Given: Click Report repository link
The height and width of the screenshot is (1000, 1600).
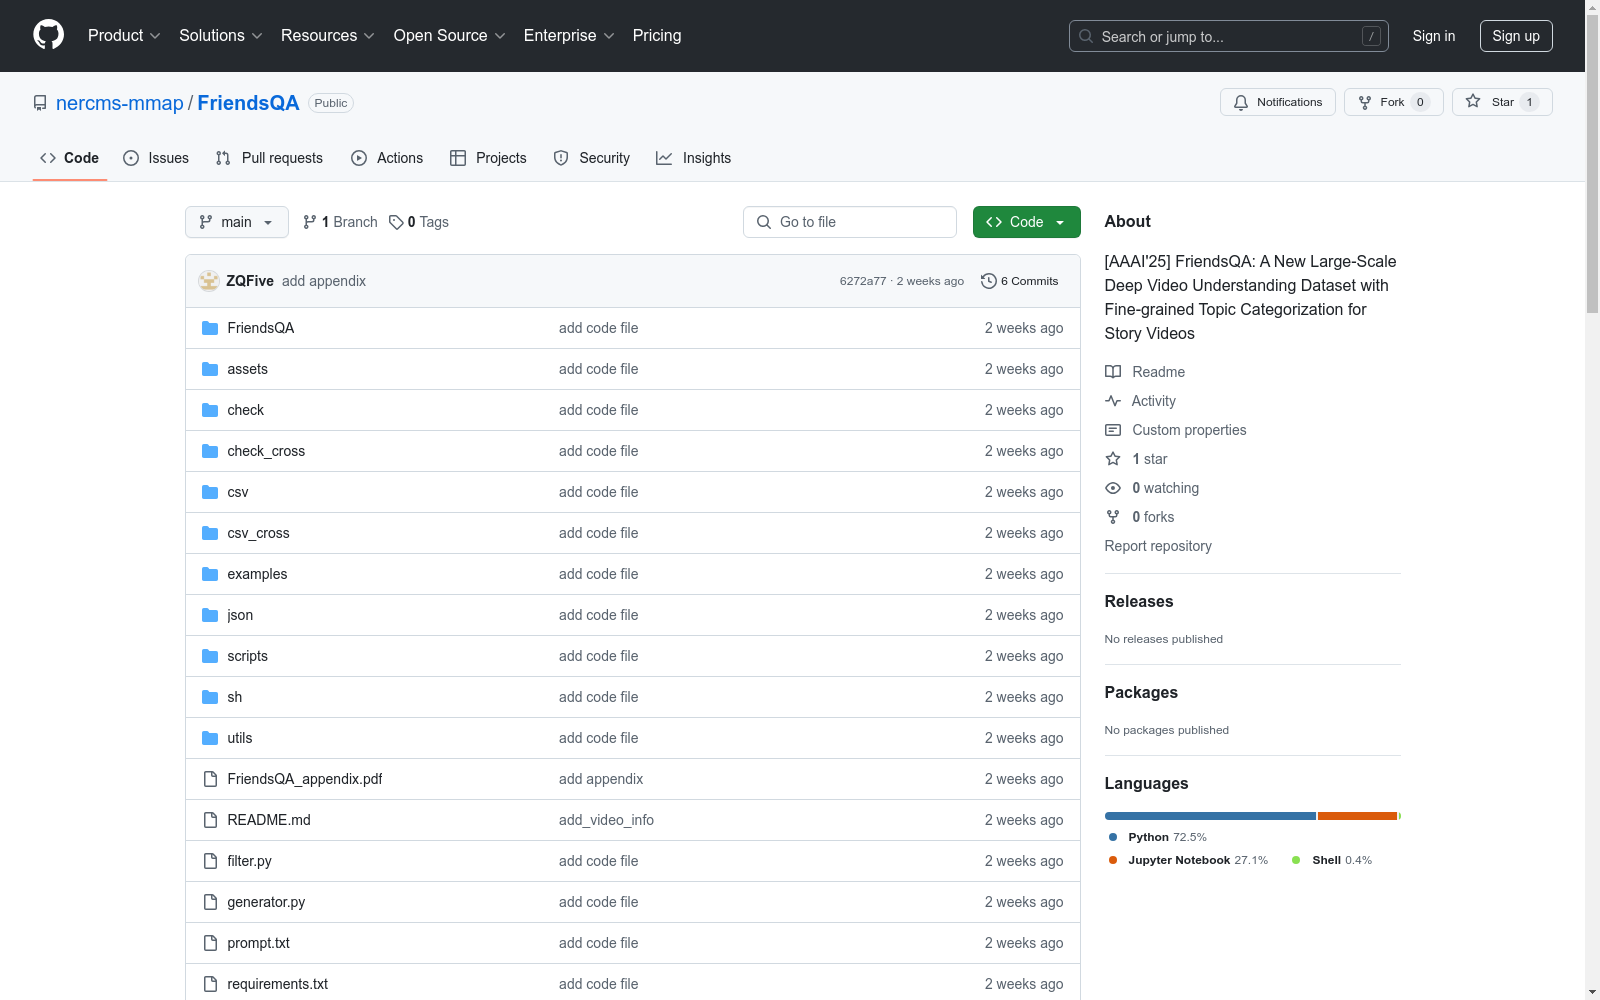Looking at the screenshot, I should click(x=1158, y=546).
